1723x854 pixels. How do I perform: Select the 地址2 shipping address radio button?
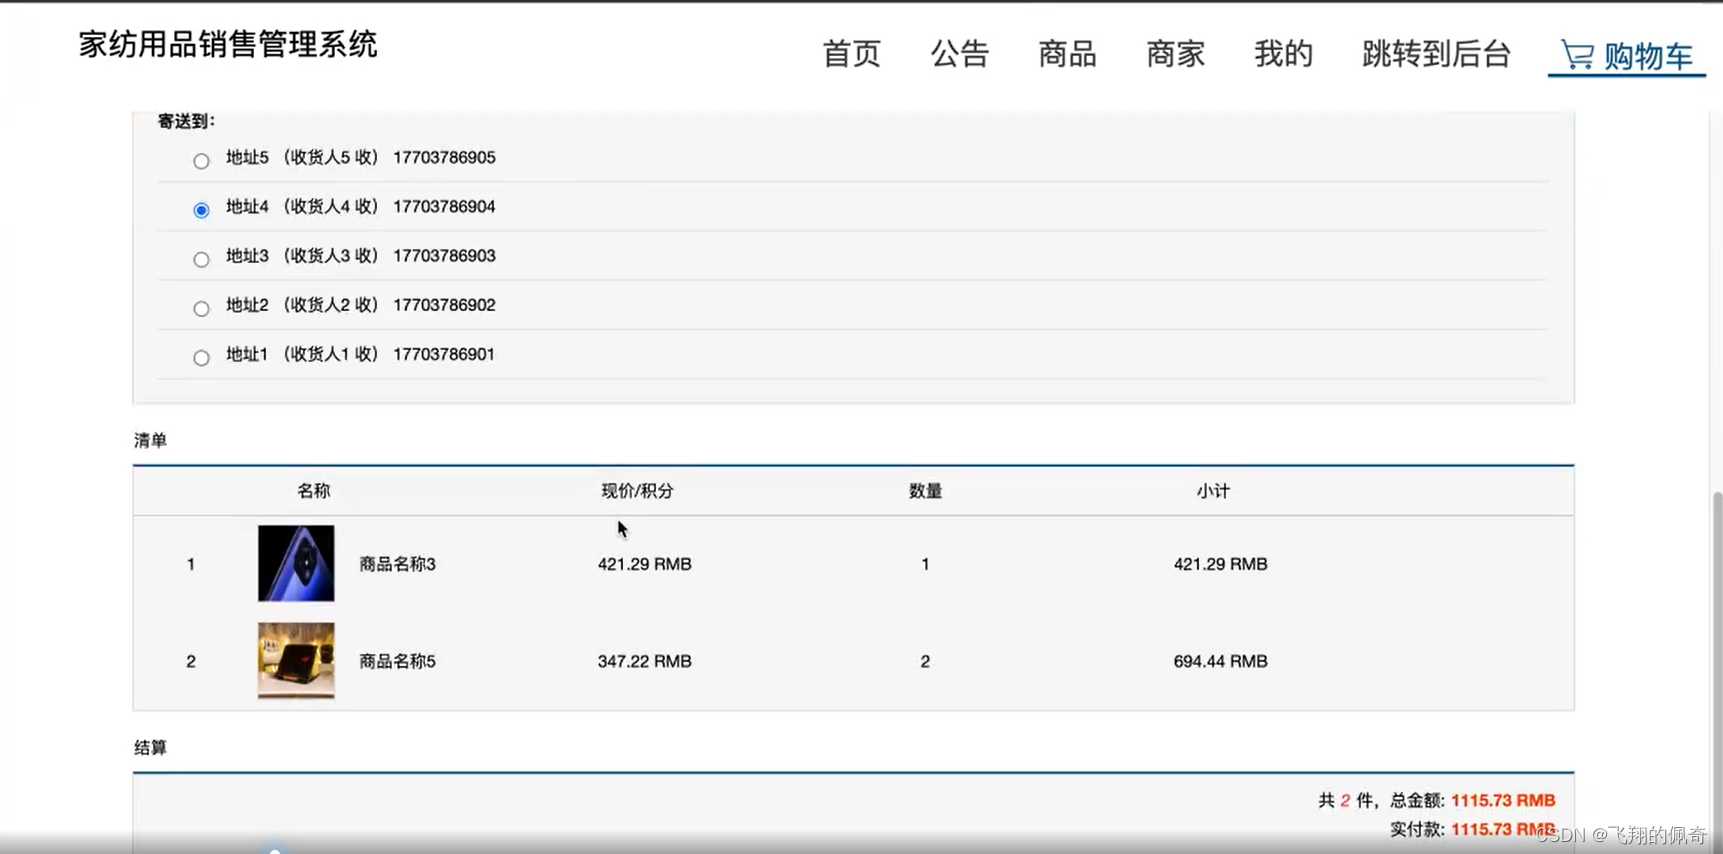point(201,308)
